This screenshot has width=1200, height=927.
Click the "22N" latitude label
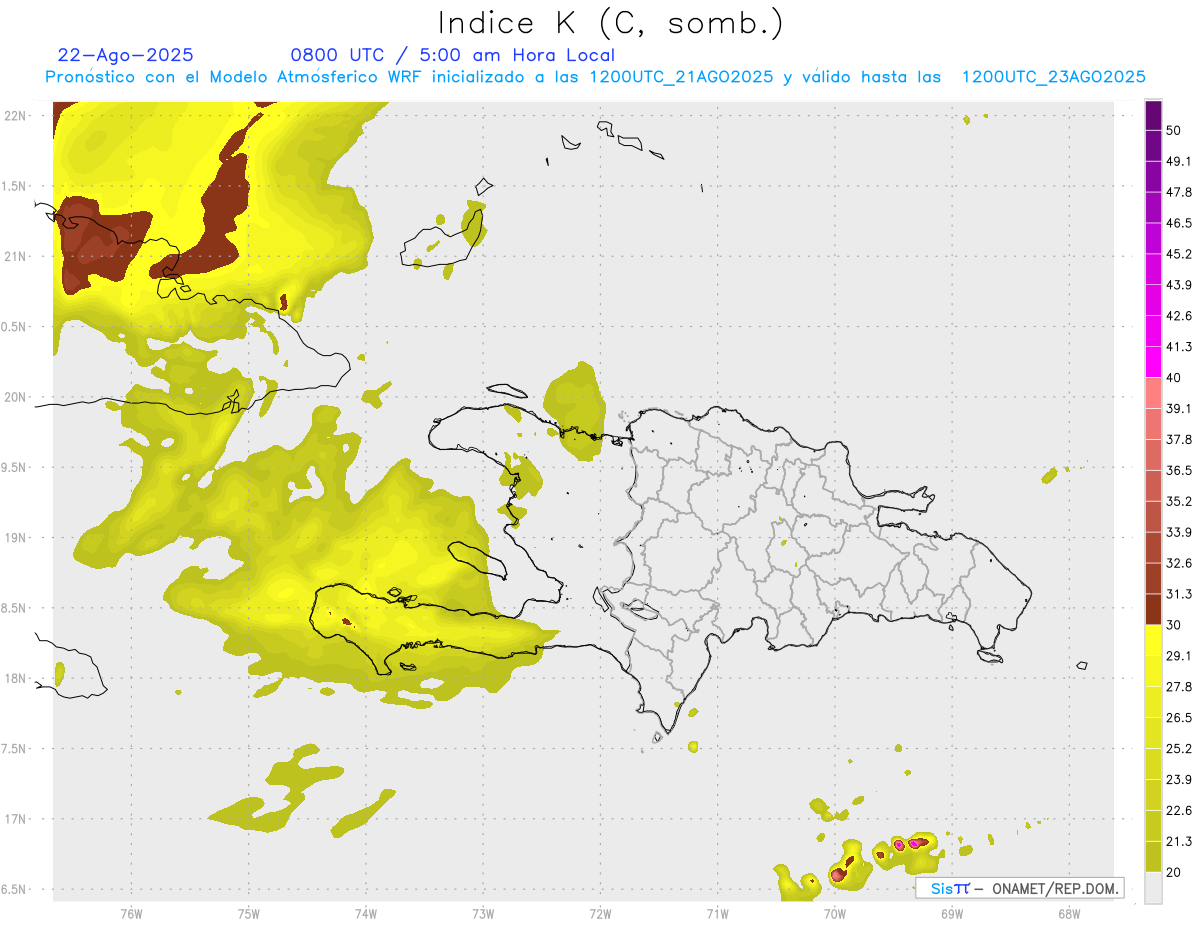[16, 115]
